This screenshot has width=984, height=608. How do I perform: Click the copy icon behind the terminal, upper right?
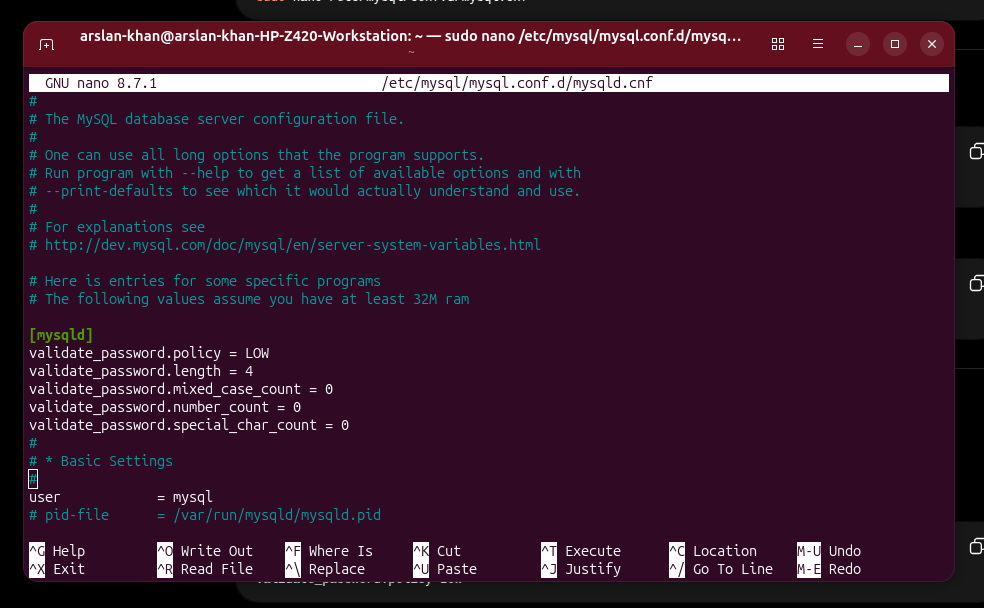point(976,151)
